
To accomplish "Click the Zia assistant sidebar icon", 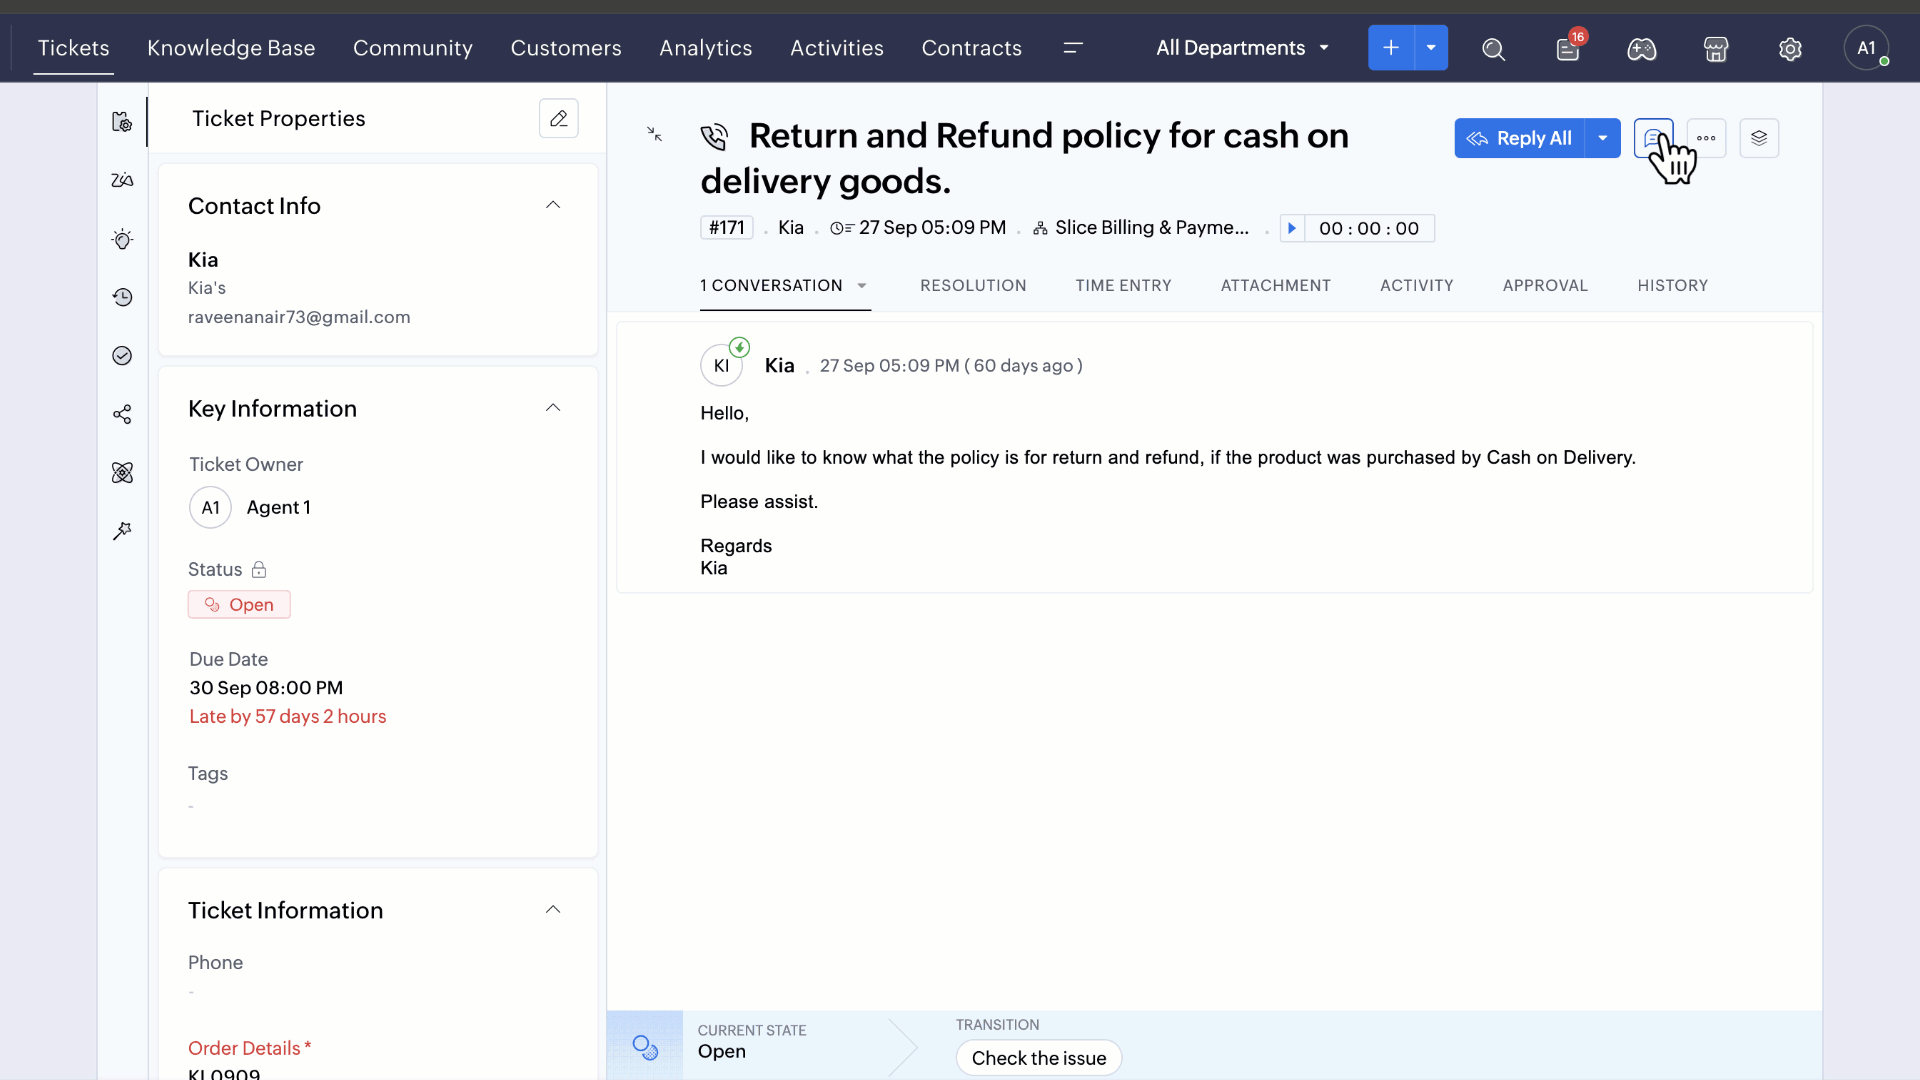I will (x=122, y=180).
